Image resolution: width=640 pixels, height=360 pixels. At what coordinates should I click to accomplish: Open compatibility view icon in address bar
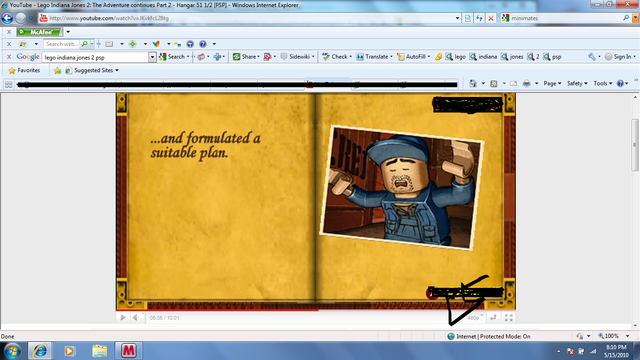(x=468, y=18)
